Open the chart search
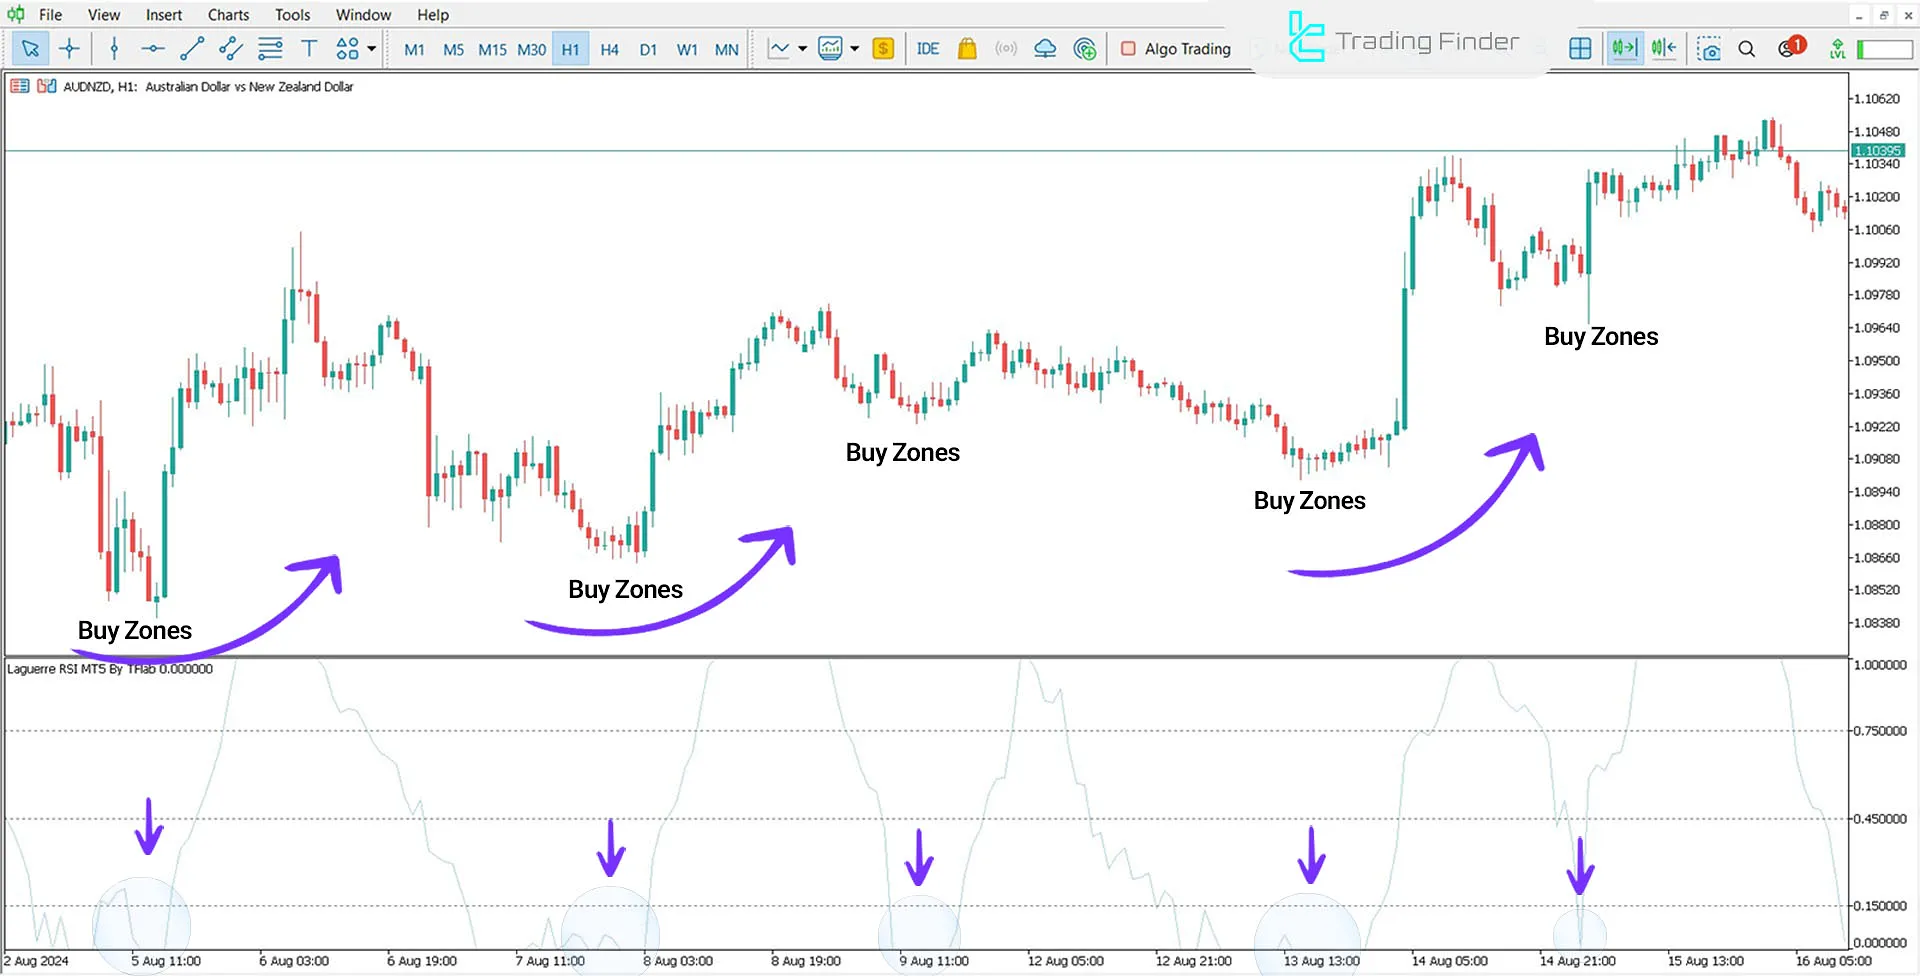The image size is (1920, 976). 1747,48
